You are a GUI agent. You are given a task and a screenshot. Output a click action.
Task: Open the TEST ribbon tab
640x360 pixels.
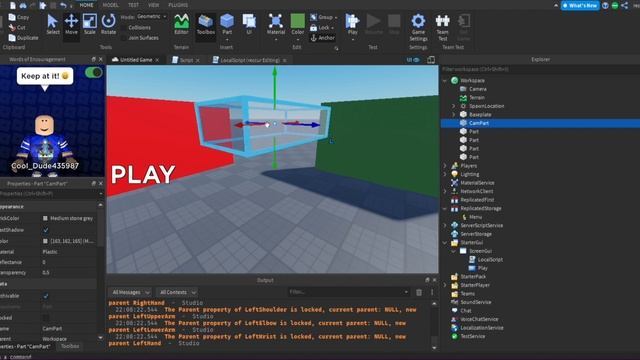coord(133,5)
